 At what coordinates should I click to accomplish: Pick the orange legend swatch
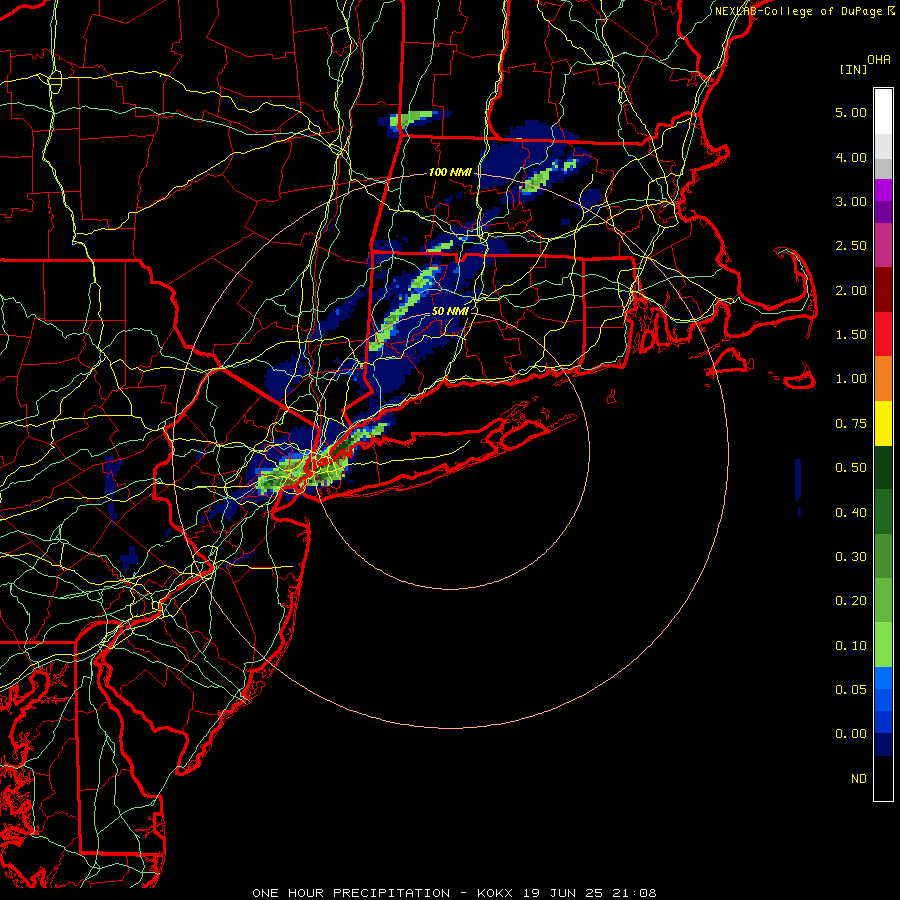883,379
